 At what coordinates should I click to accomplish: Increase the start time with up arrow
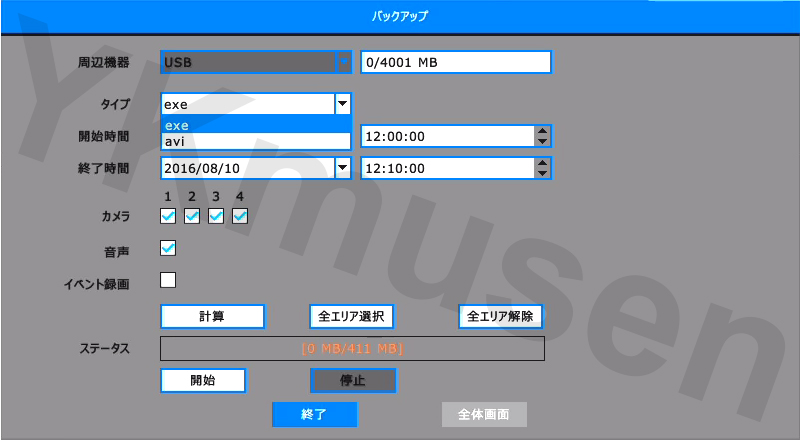(542, 131)
